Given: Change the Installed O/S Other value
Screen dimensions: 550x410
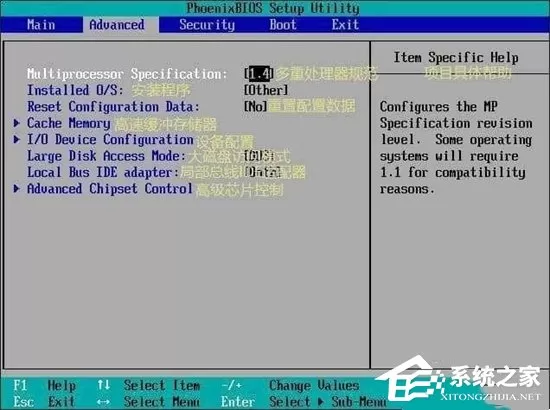Looking at the screenshot, I should 266,90.
